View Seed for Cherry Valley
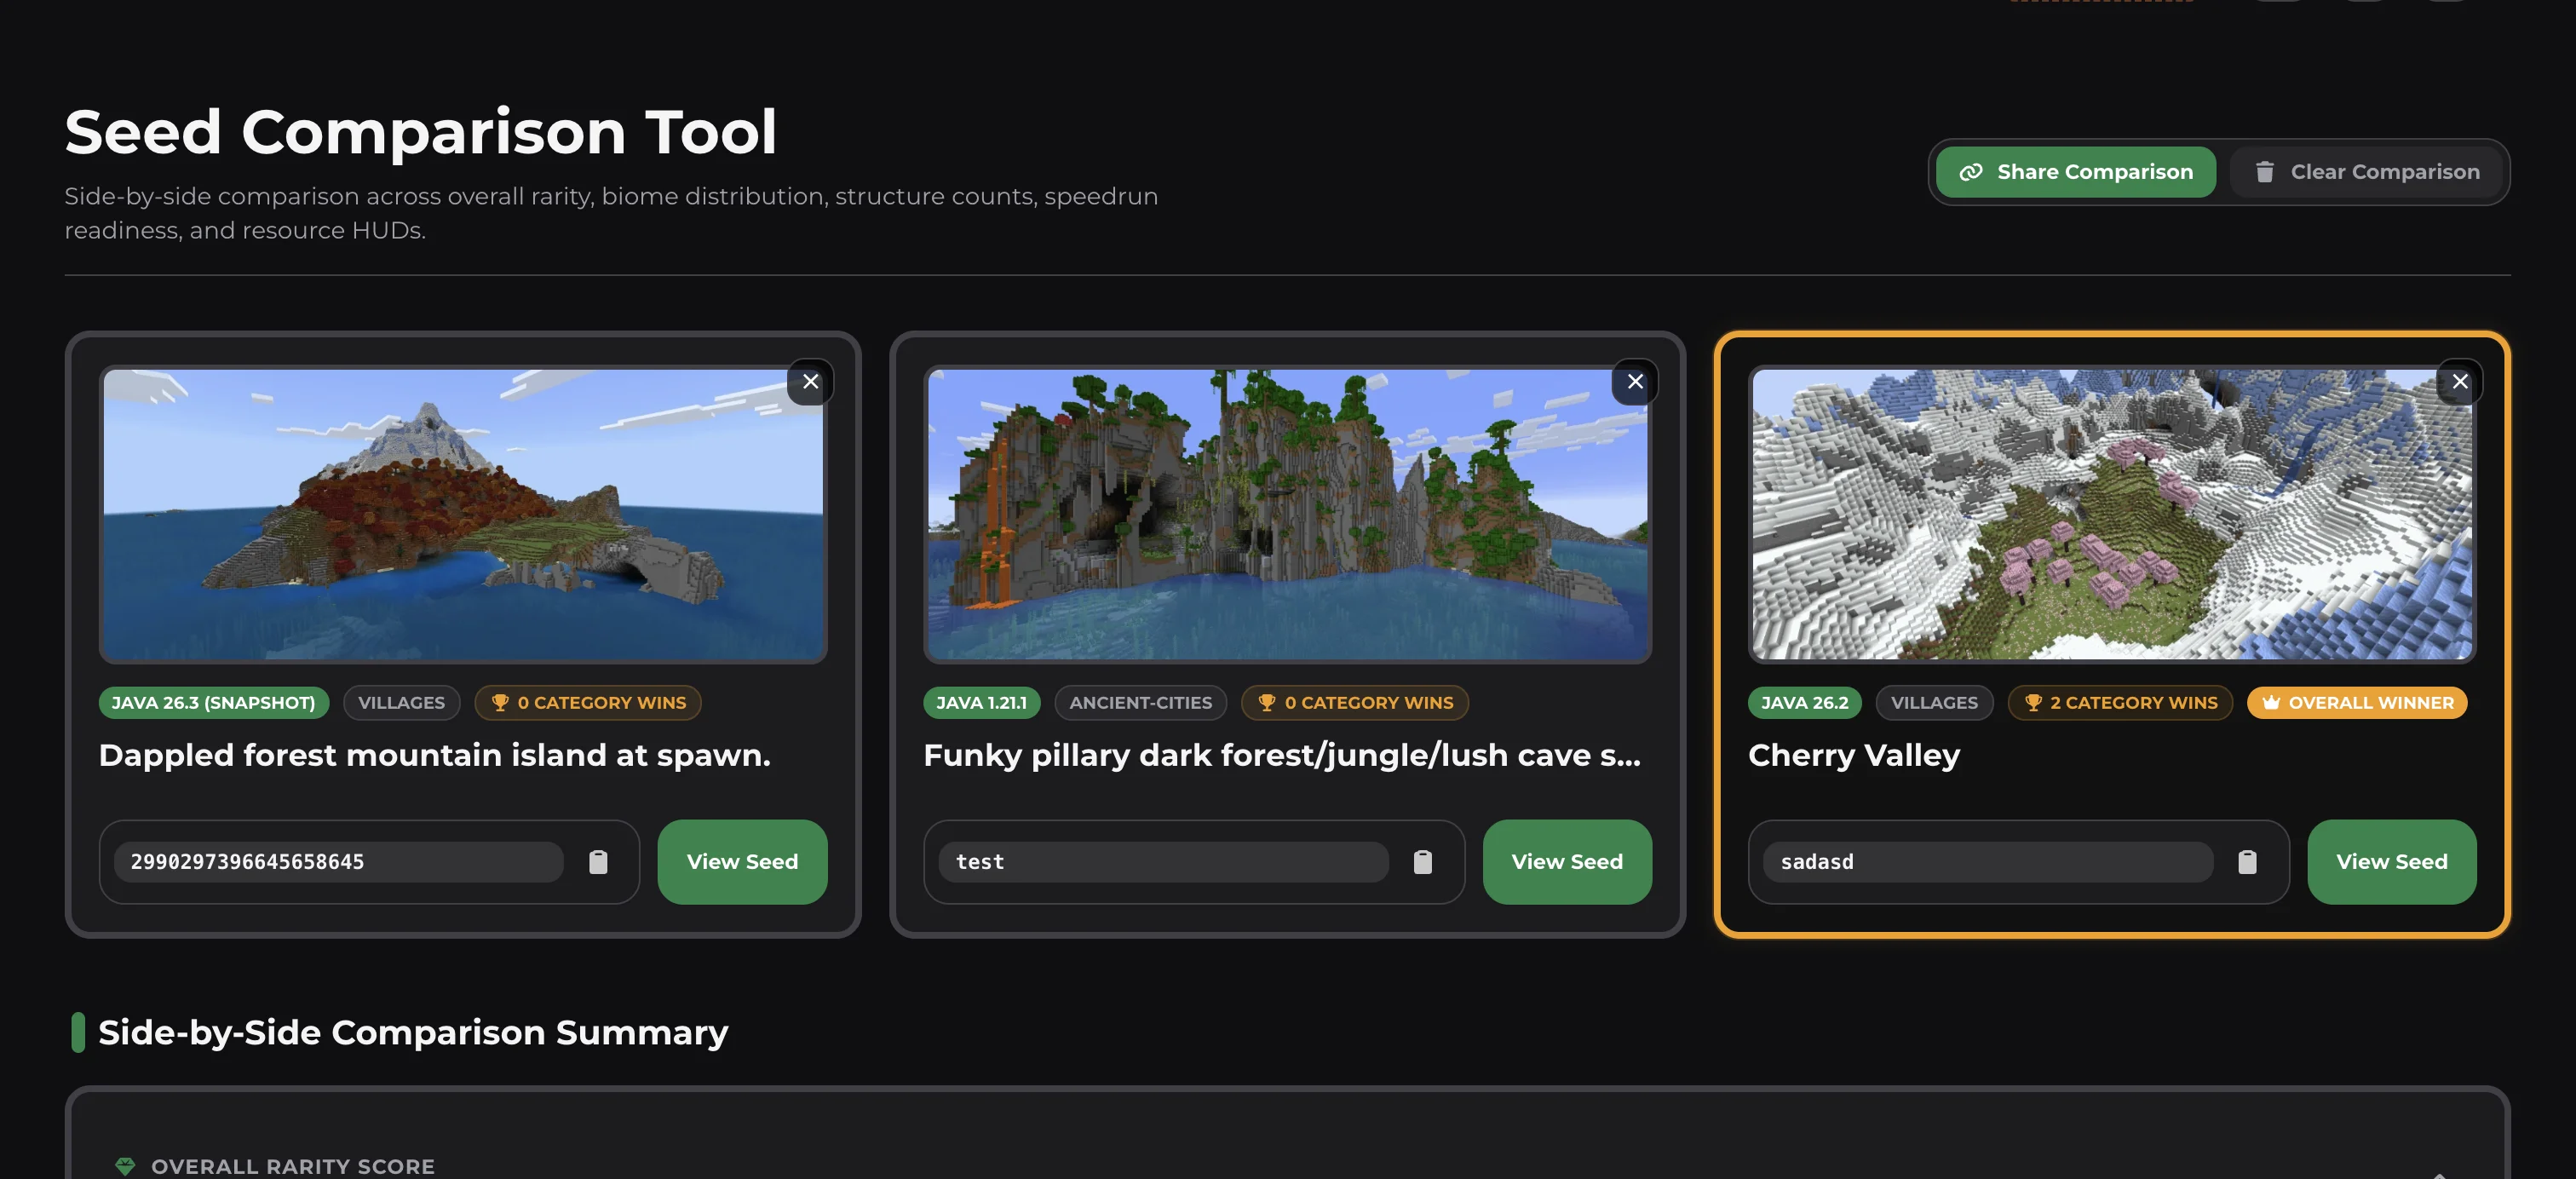 2392,862
